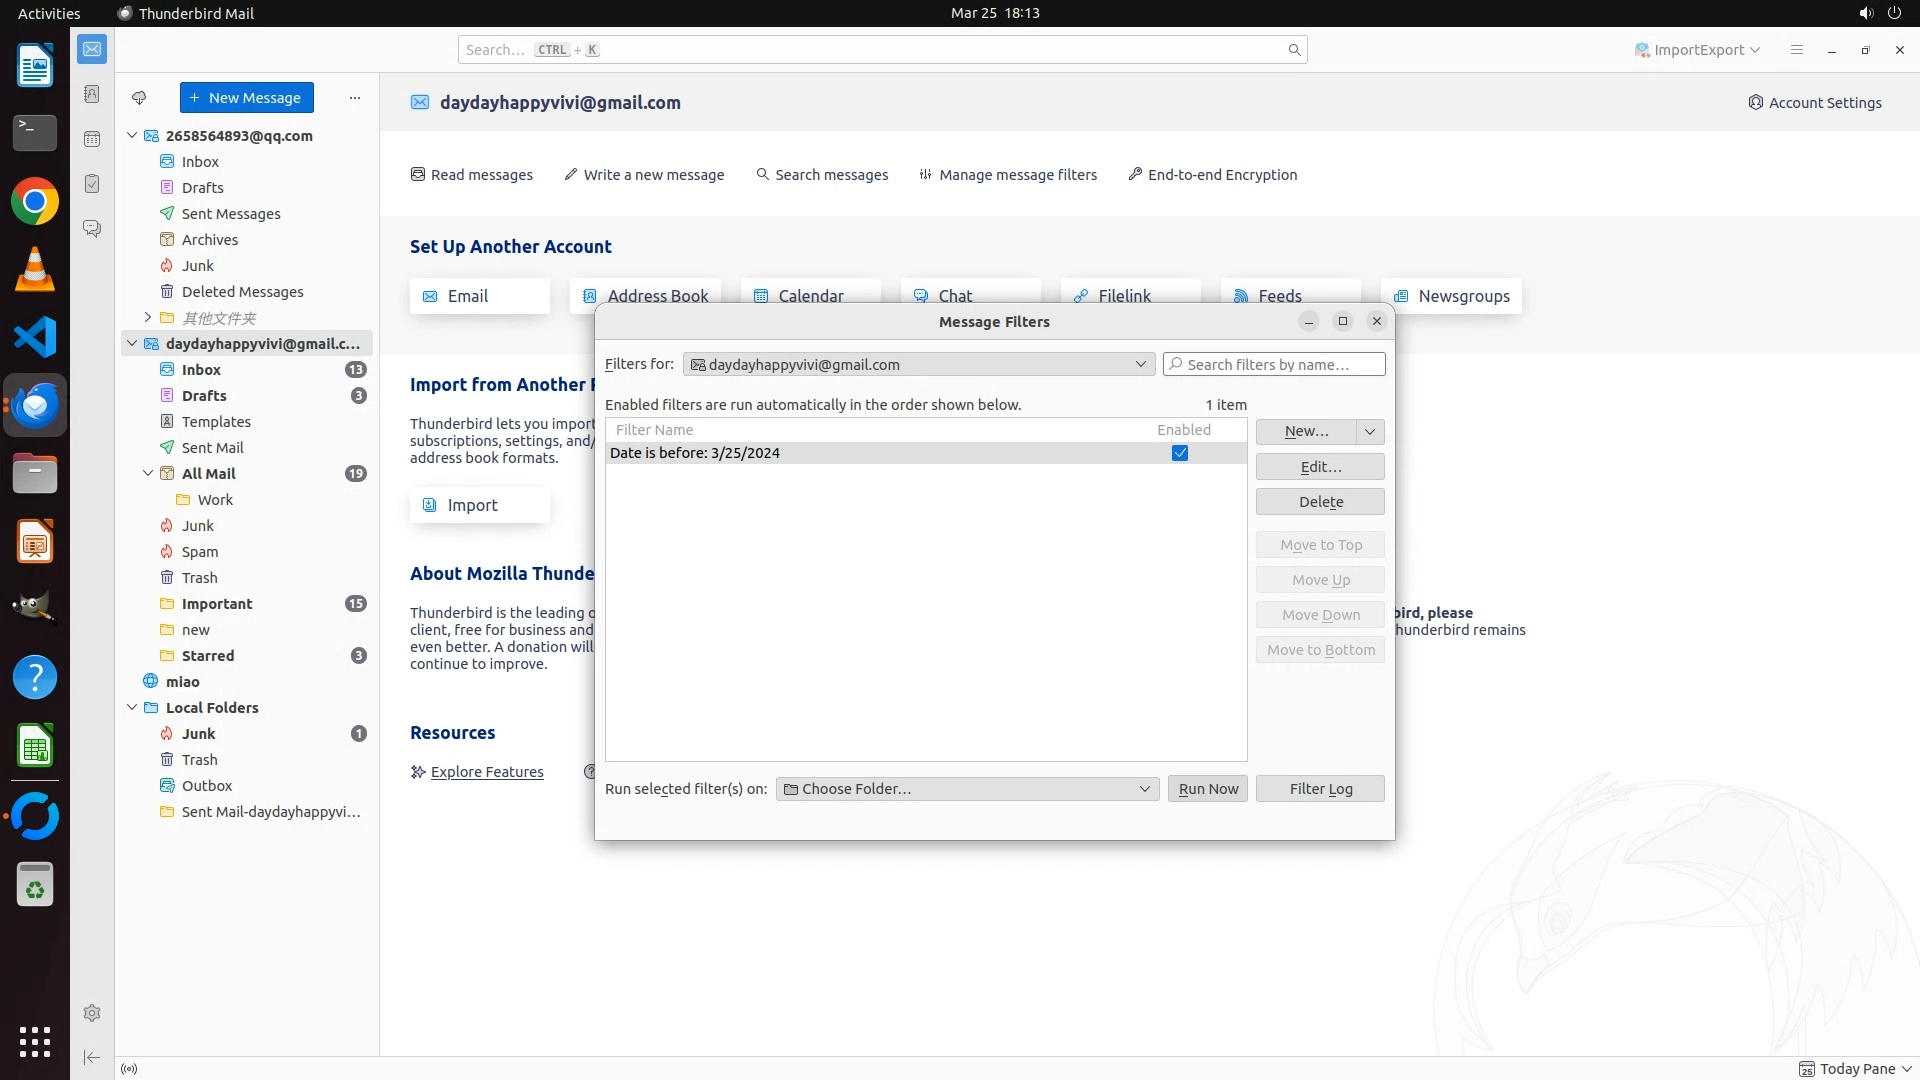Open the Tasks space icon

[x=92, y=184]
